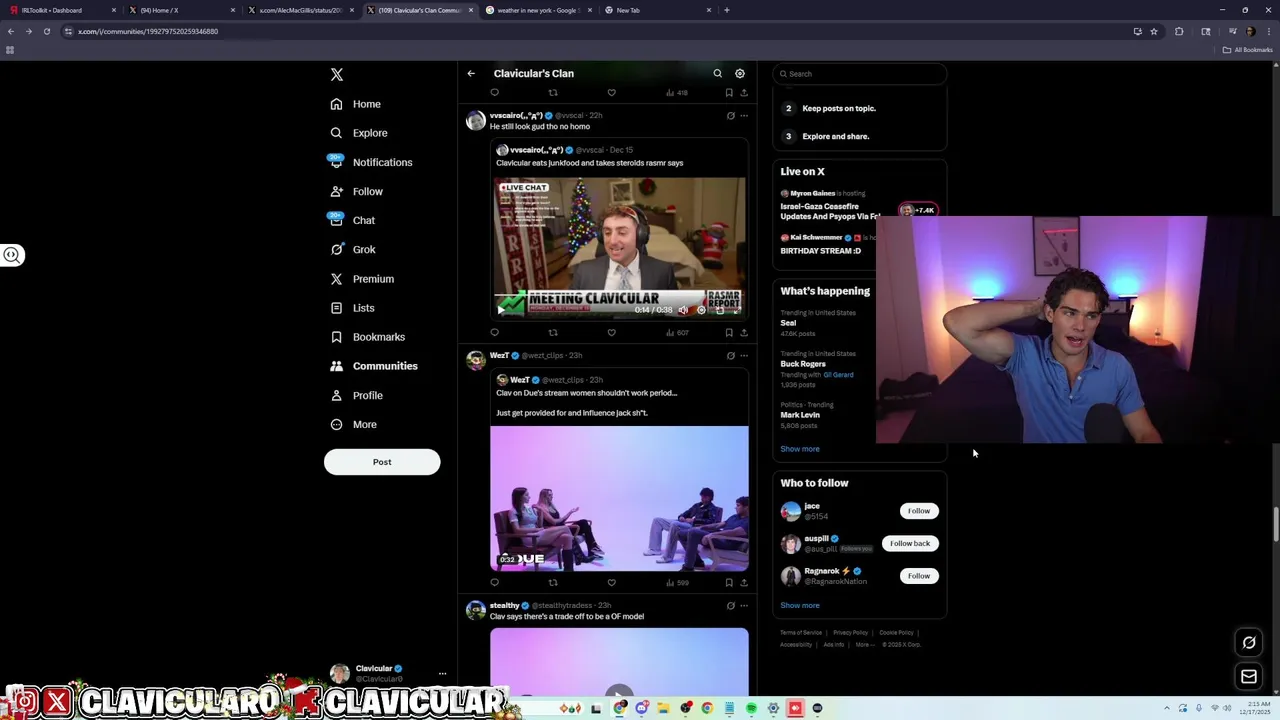Open the floating Grok button

1248,643
